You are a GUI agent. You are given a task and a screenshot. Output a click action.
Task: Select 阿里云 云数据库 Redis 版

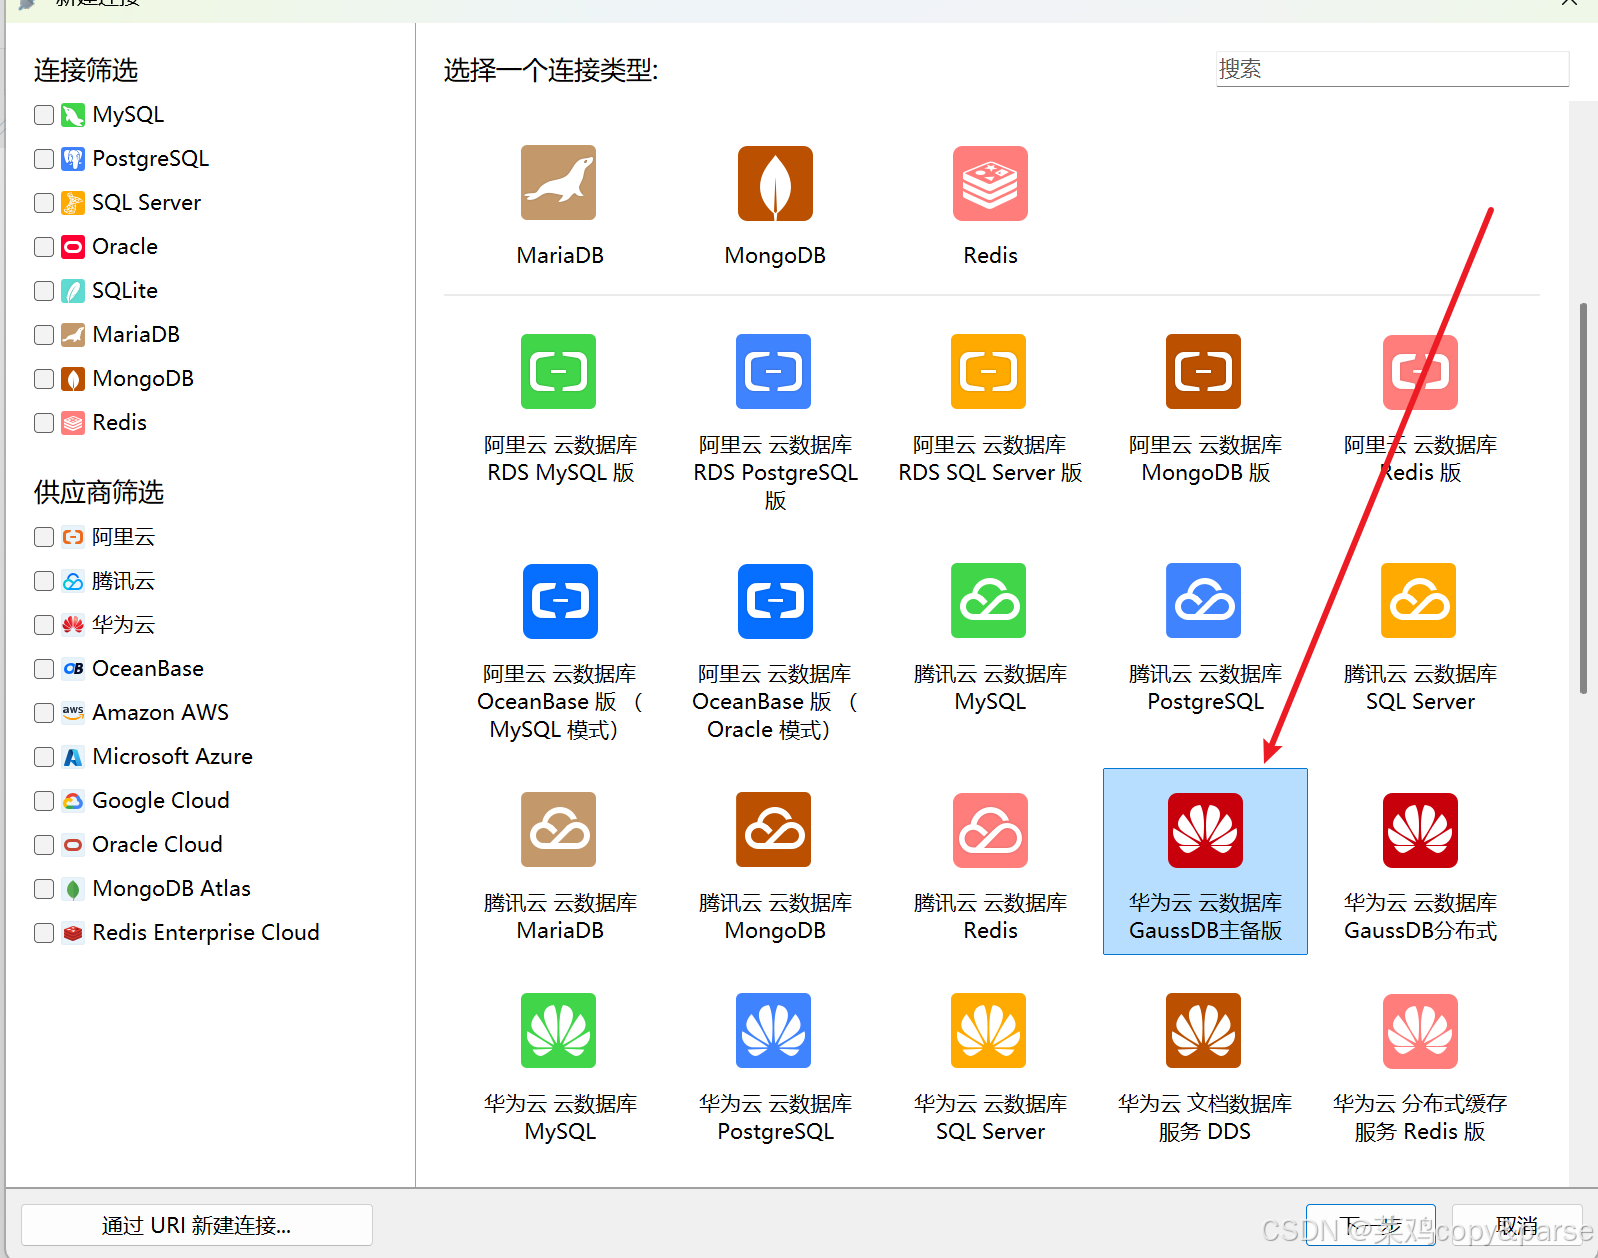click(x=1420, y=372)
